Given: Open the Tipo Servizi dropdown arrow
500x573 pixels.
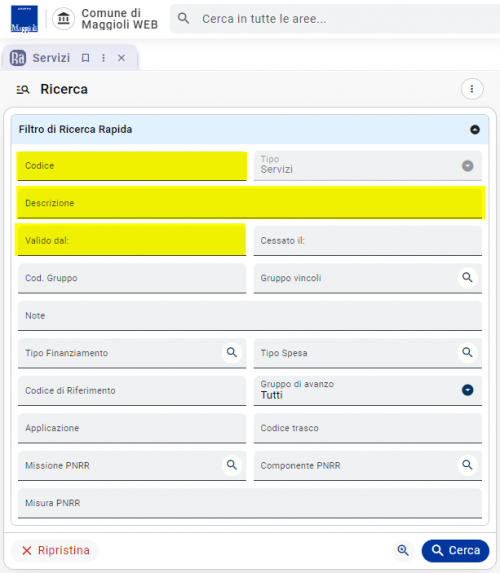Looking at the screenshot, I should point(467,166).
